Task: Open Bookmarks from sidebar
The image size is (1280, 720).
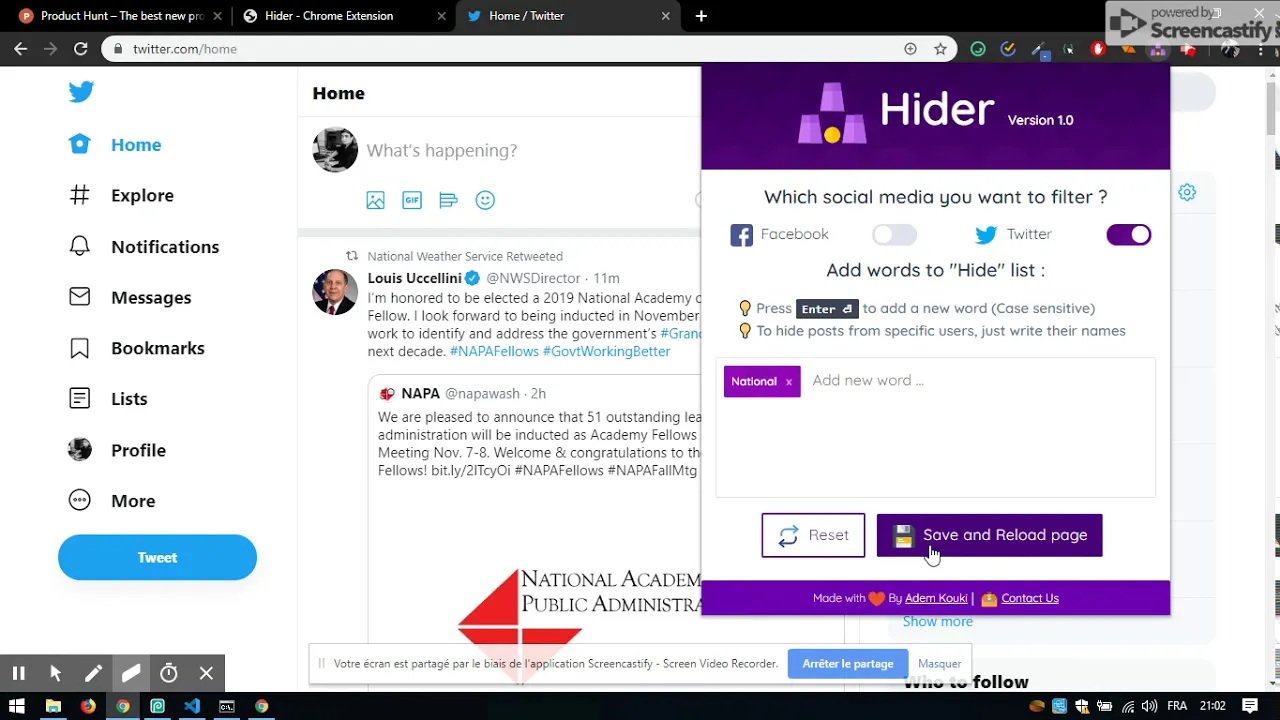Action: [x=136, y=348]
